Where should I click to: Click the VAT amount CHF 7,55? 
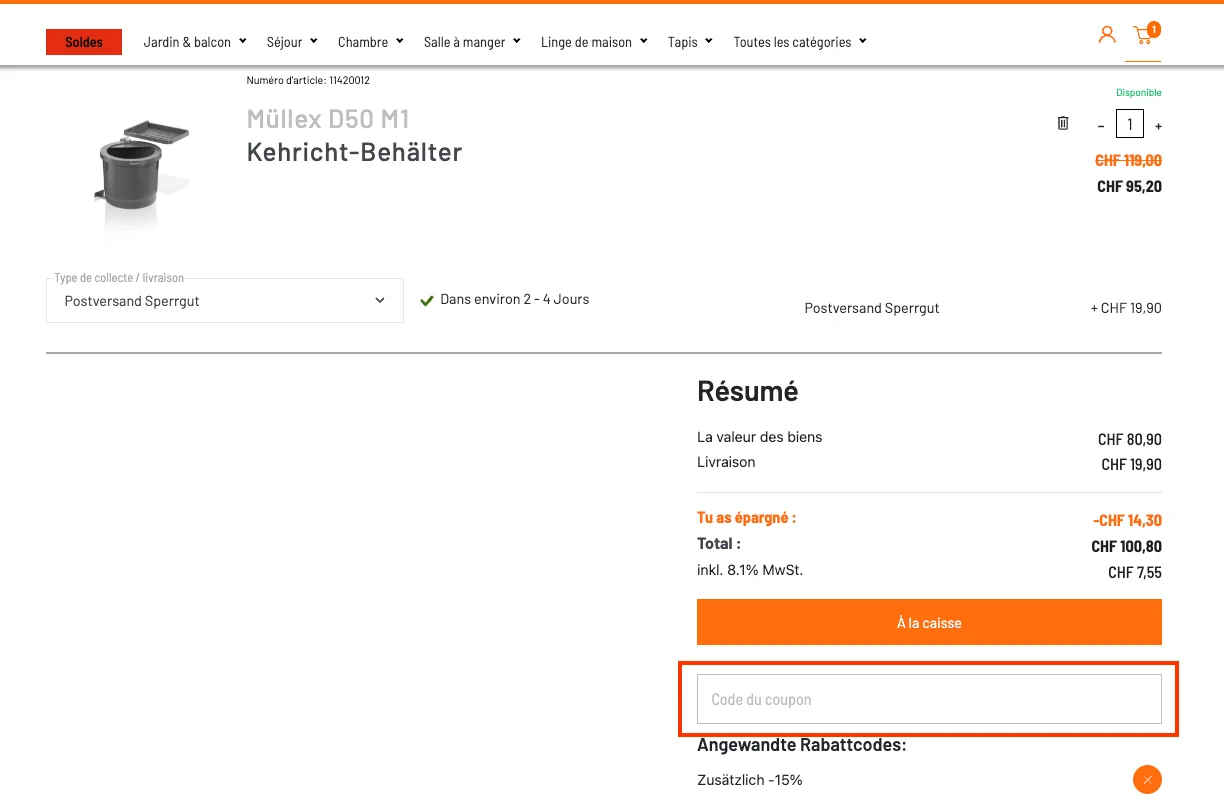(1135, 573)
